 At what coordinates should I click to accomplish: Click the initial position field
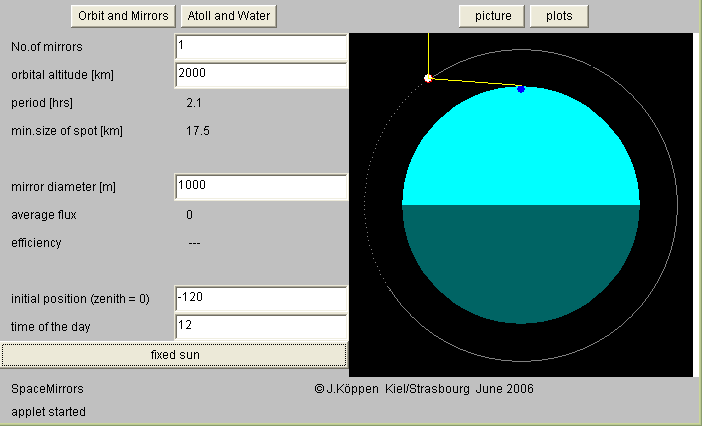point(260,299)
